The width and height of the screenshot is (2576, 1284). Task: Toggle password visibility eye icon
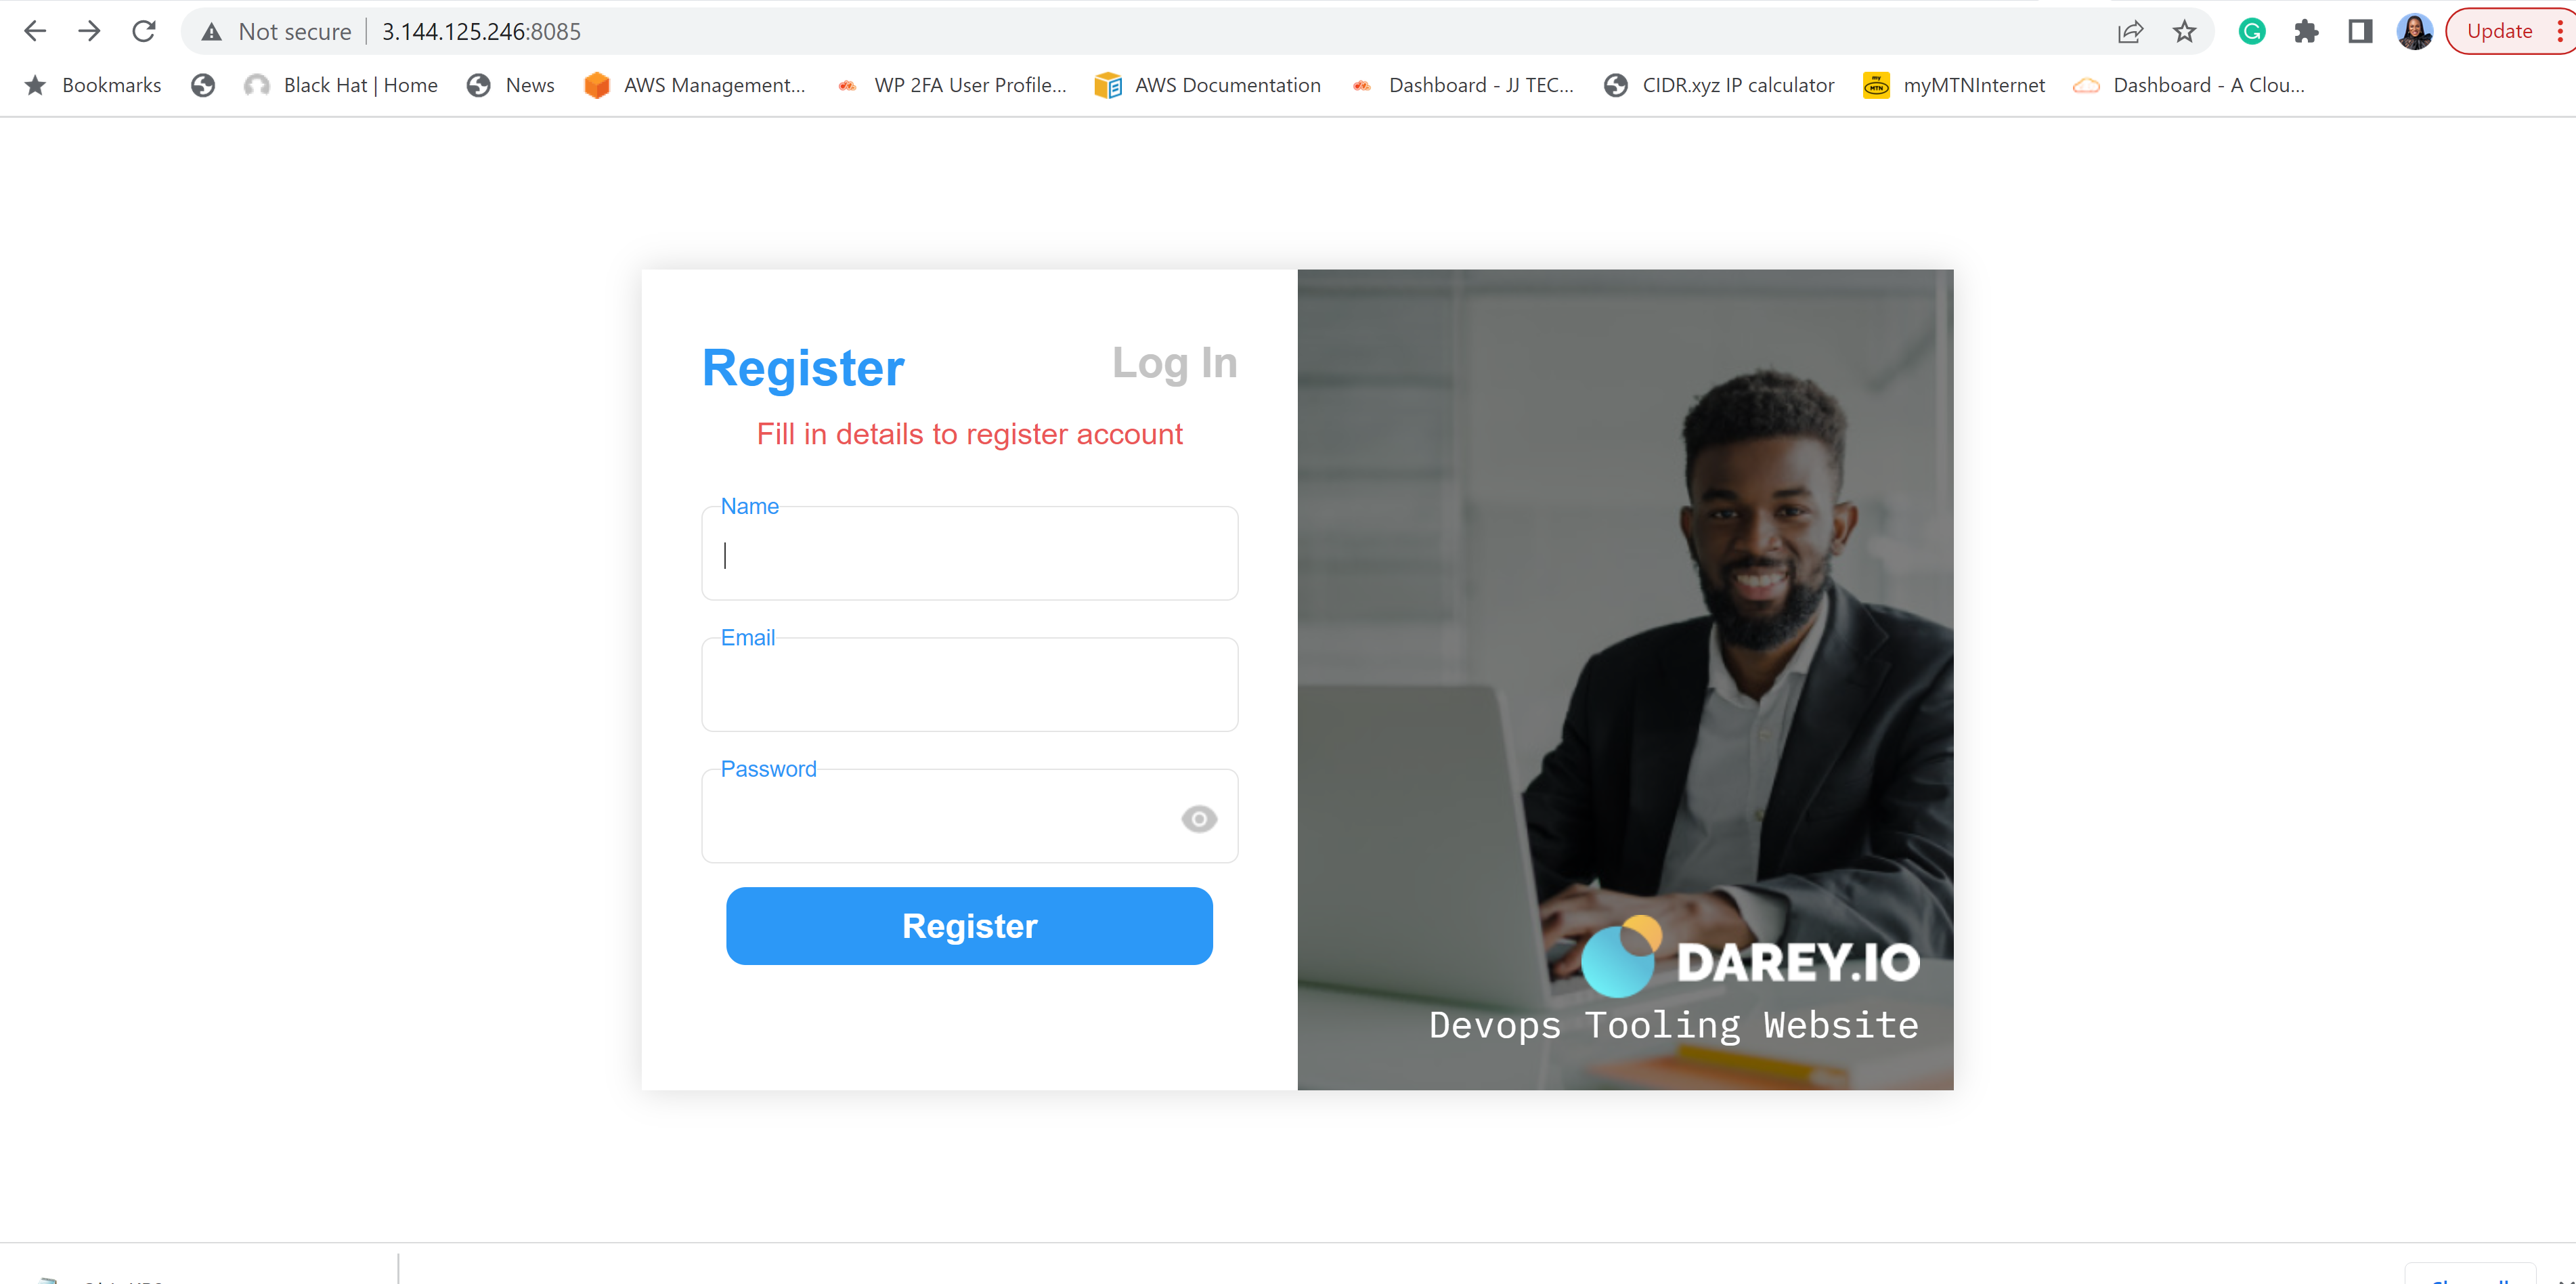(1198, 819)
